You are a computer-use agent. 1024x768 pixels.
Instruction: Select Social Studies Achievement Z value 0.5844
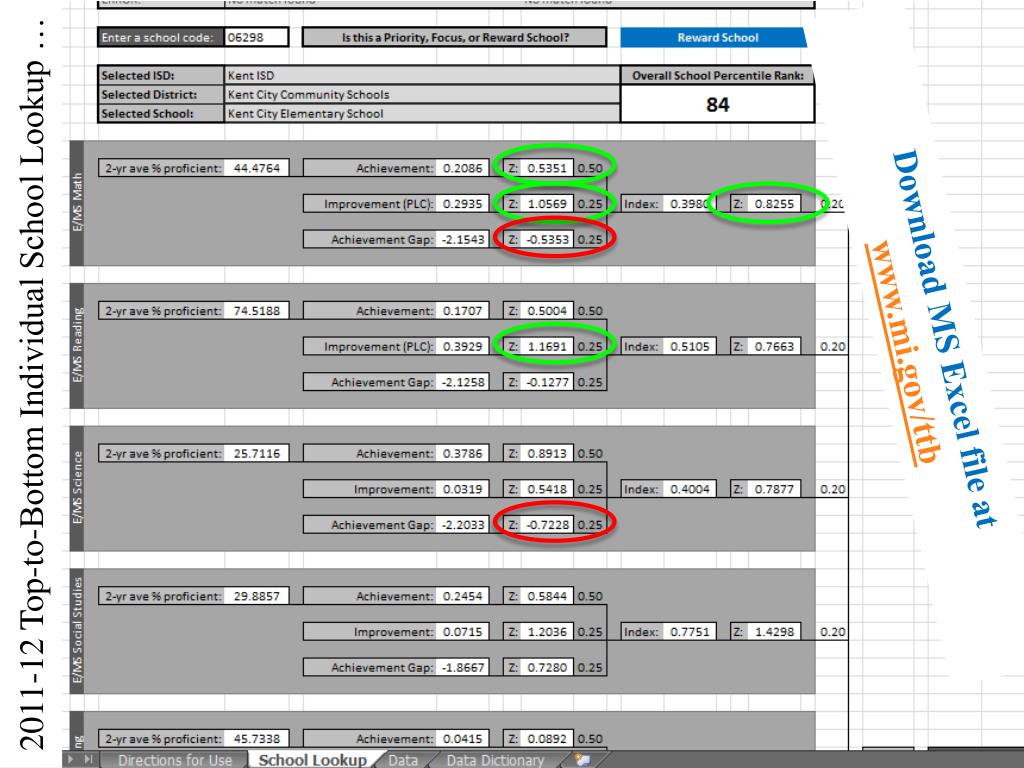[x=547, y=596]
